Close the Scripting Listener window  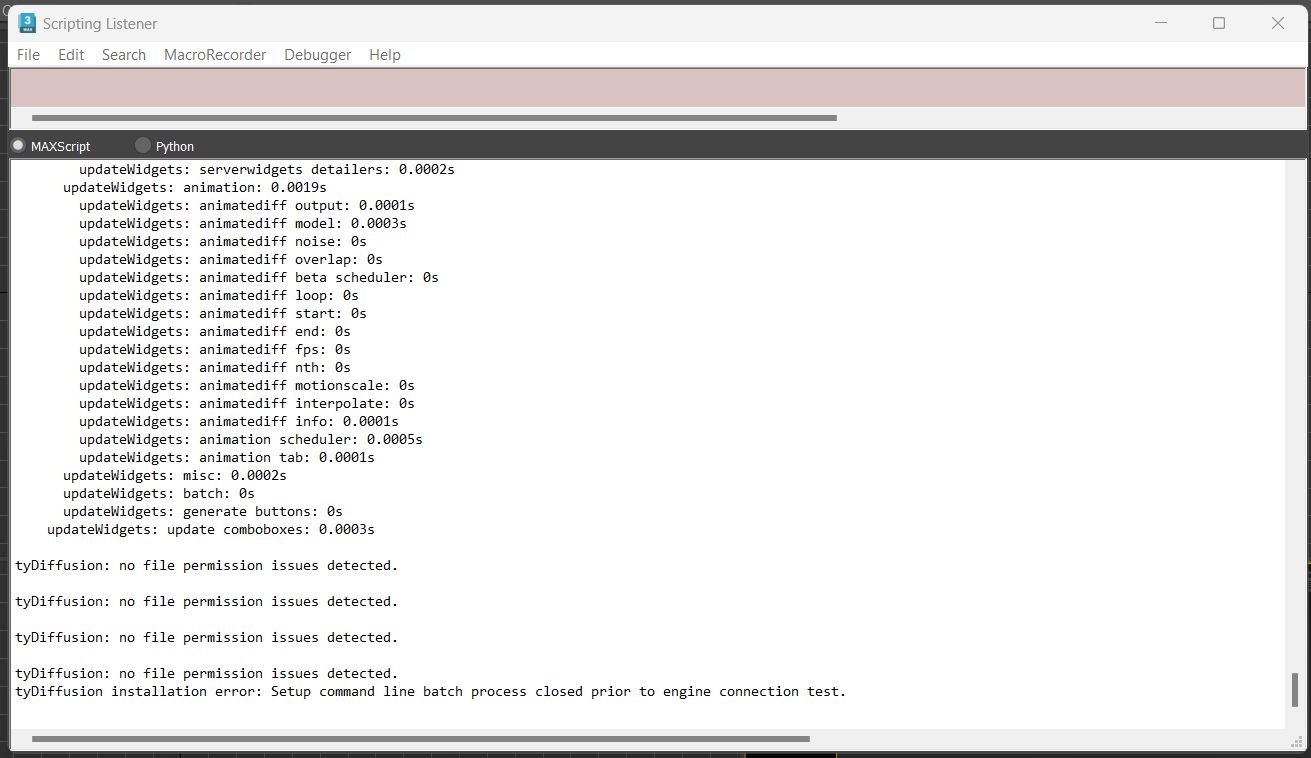pos(1278,23)
